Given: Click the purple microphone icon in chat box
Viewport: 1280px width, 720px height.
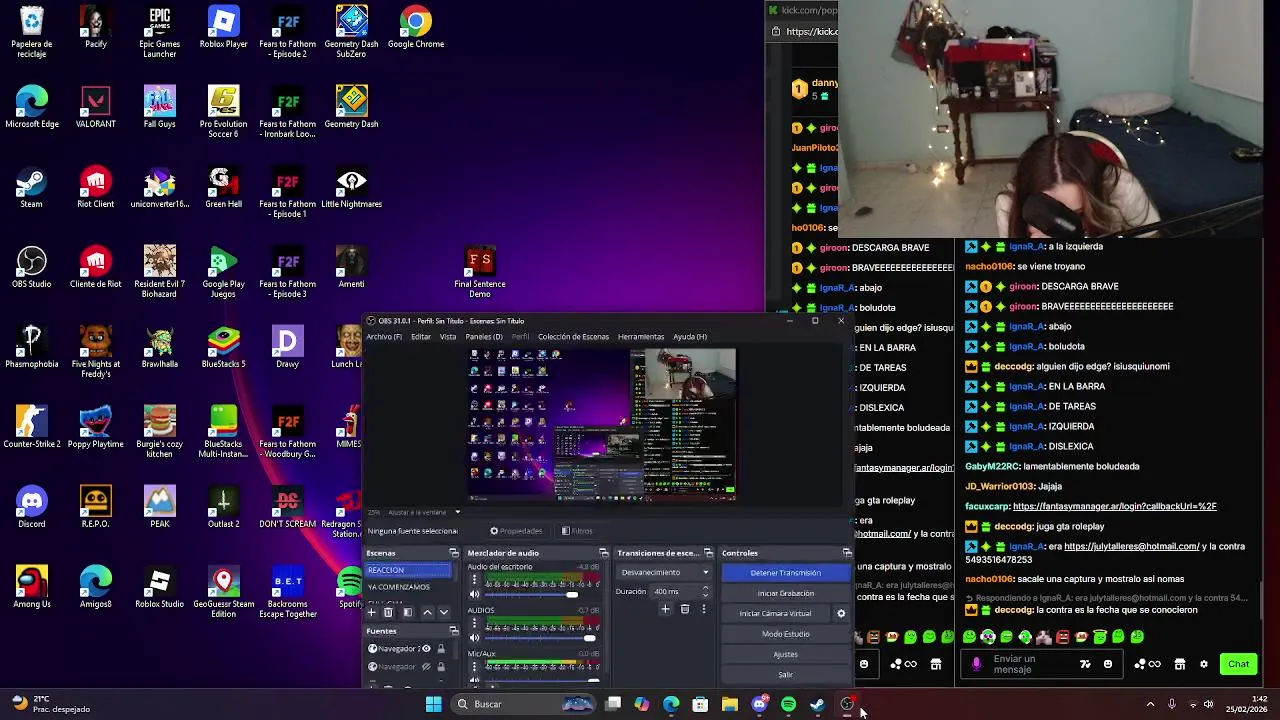Looking at the screenshot, I should [977, 664].
